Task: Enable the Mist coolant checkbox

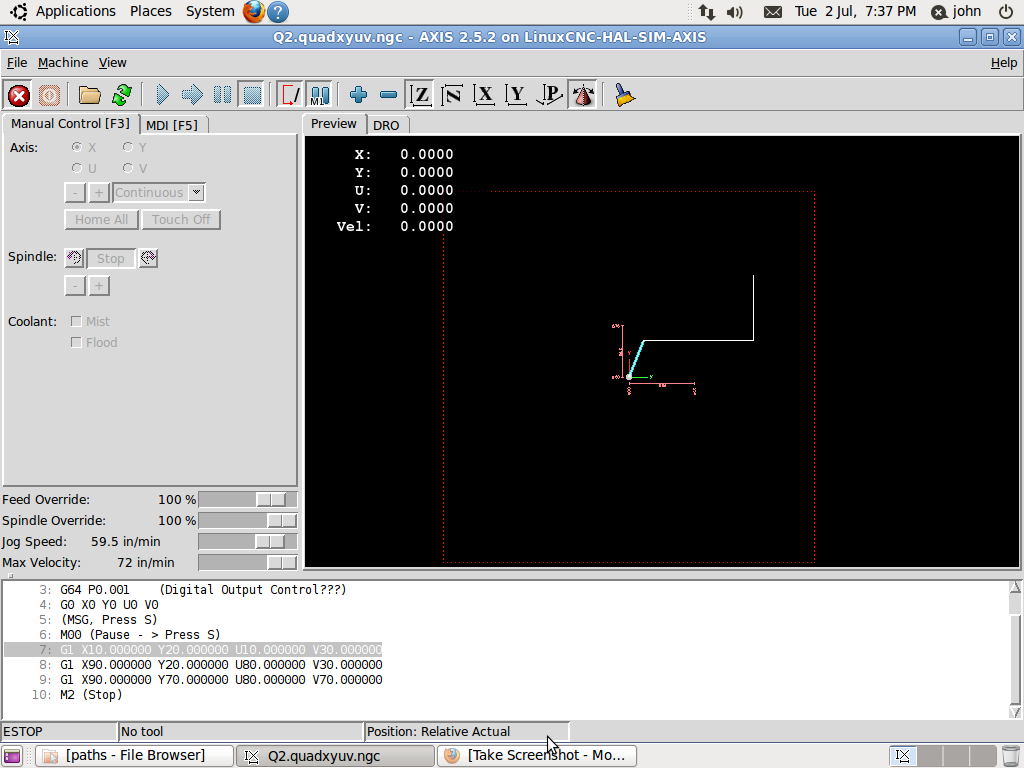Action: point(76,321)
